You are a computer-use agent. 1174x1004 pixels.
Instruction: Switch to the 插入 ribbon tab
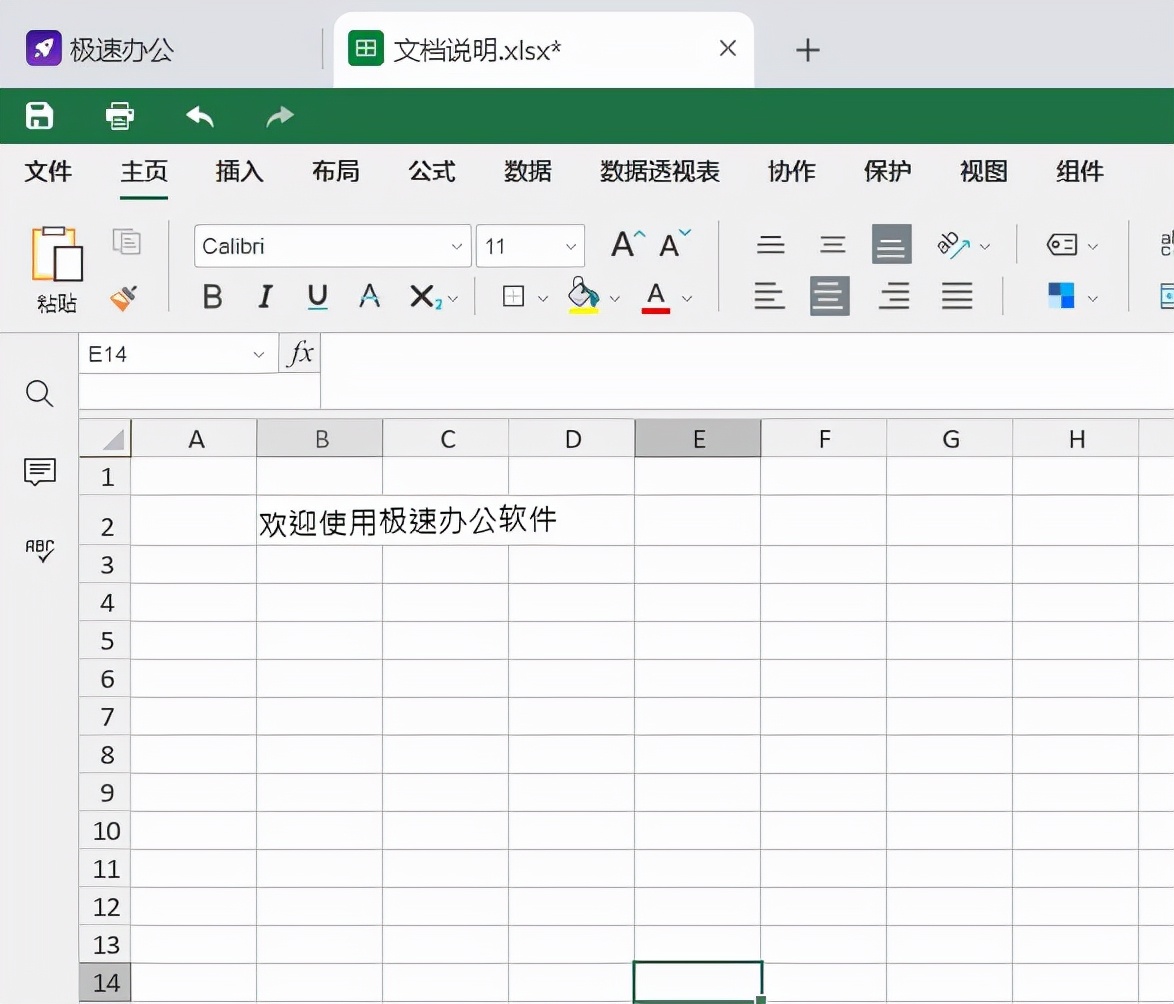(x=238, y=171)
